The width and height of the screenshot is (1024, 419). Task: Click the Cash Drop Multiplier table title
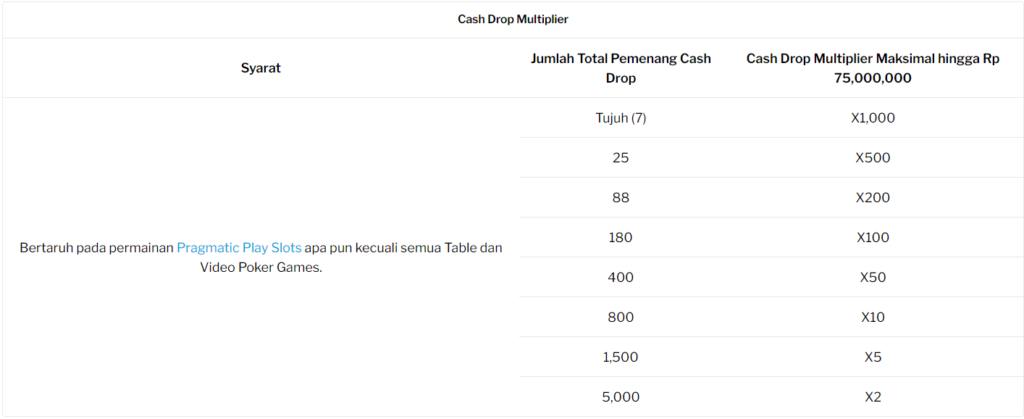click(x=513, y=20)
